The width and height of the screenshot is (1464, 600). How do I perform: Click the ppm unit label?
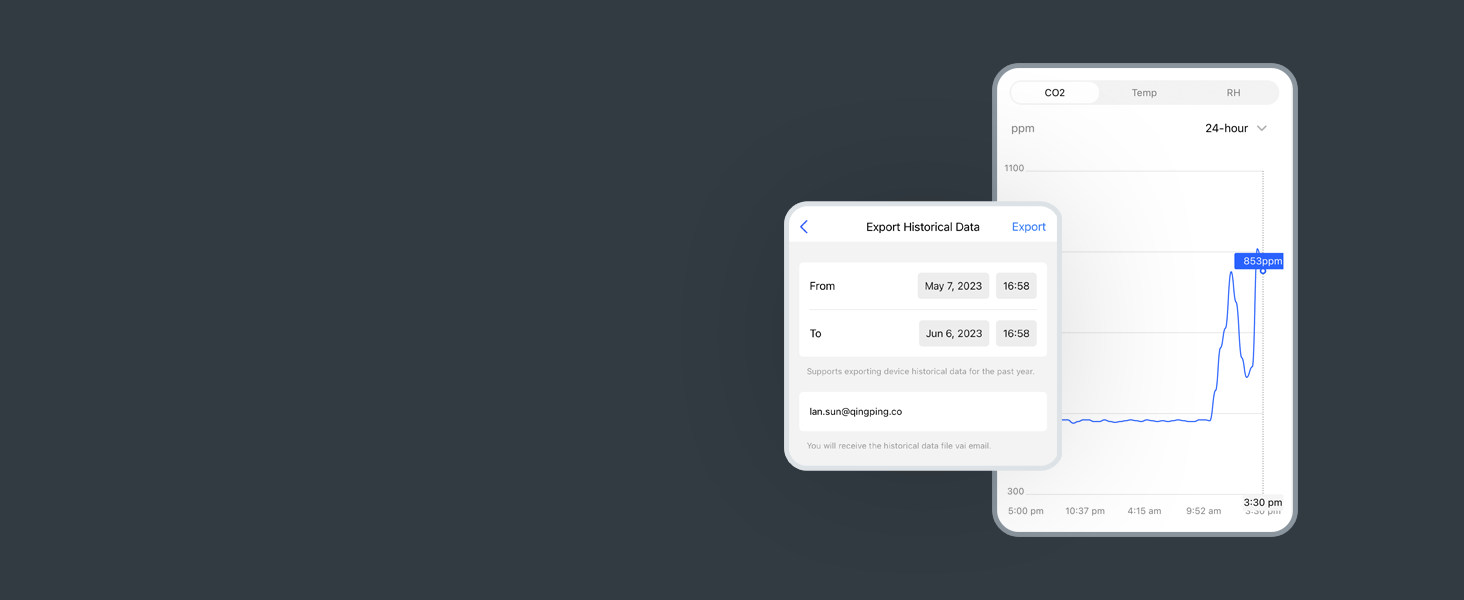tap(1023, 128)
